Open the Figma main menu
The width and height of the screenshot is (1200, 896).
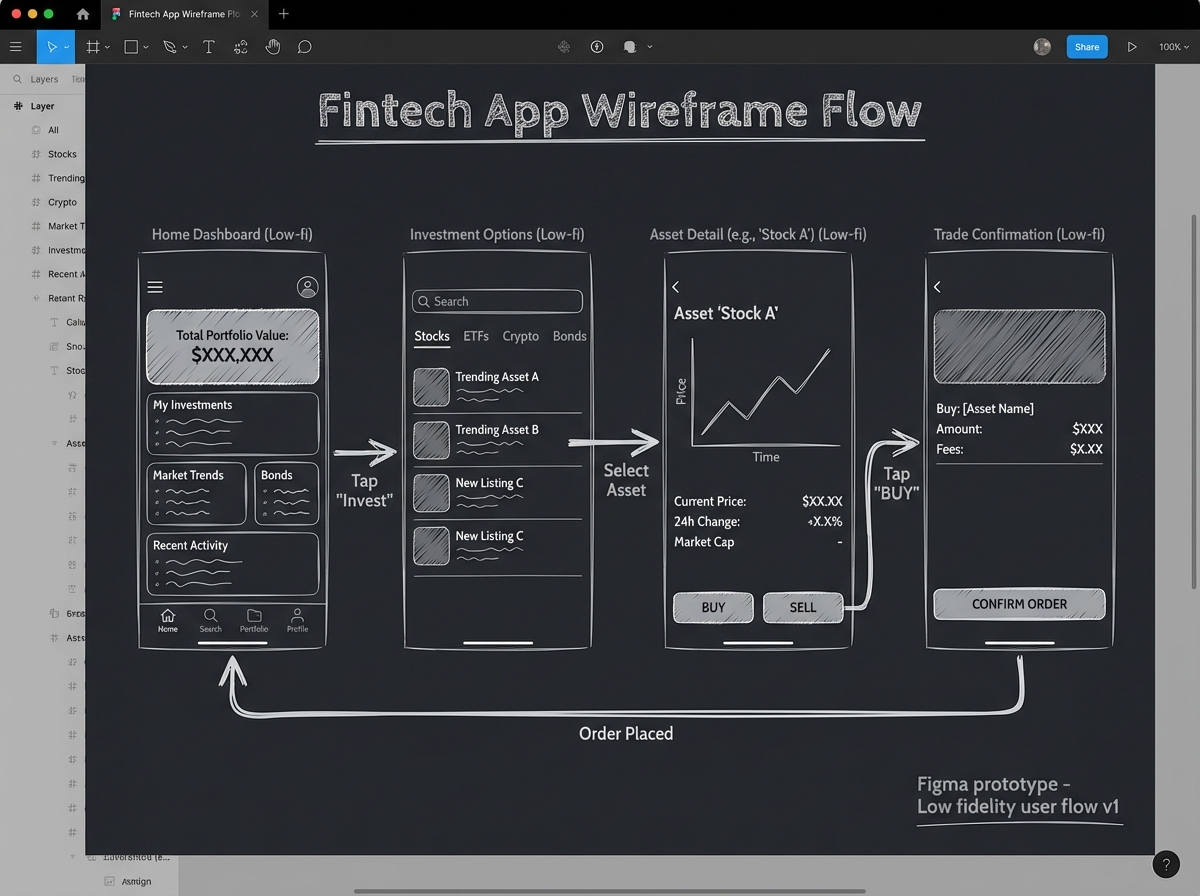coord(16,46)
